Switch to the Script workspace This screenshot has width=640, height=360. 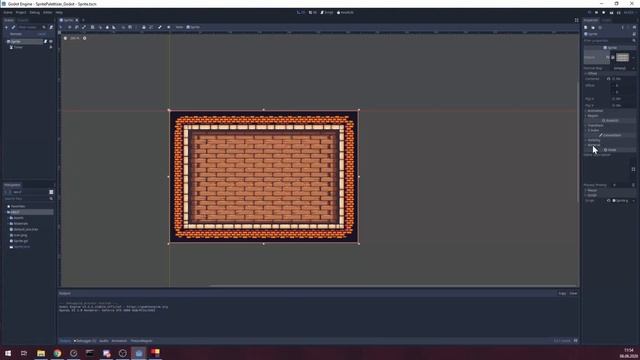coord(327,13)
